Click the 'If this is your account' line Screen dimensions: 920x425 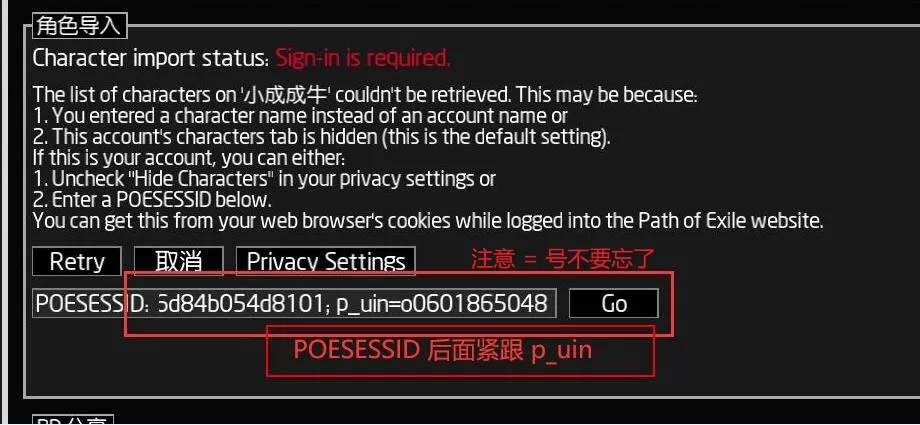click(189, 158)
